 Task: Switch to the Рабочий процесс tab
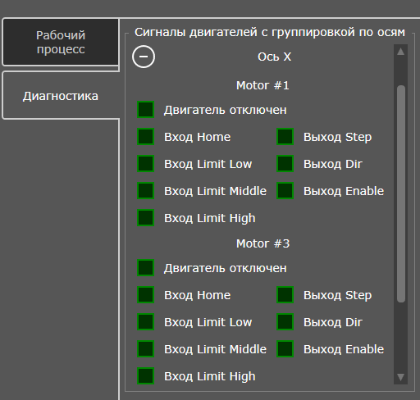click(x=61, y=42)
